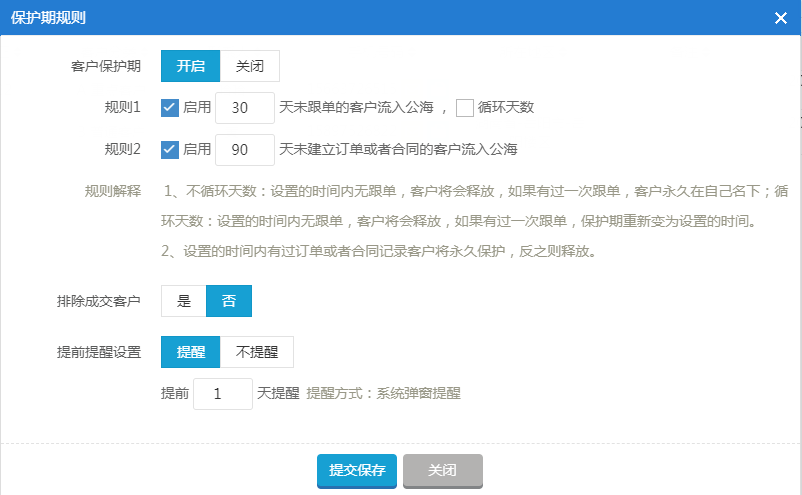
Task: Toggle the 规则2 启用 checkbox
Action: tap(170, 150)
